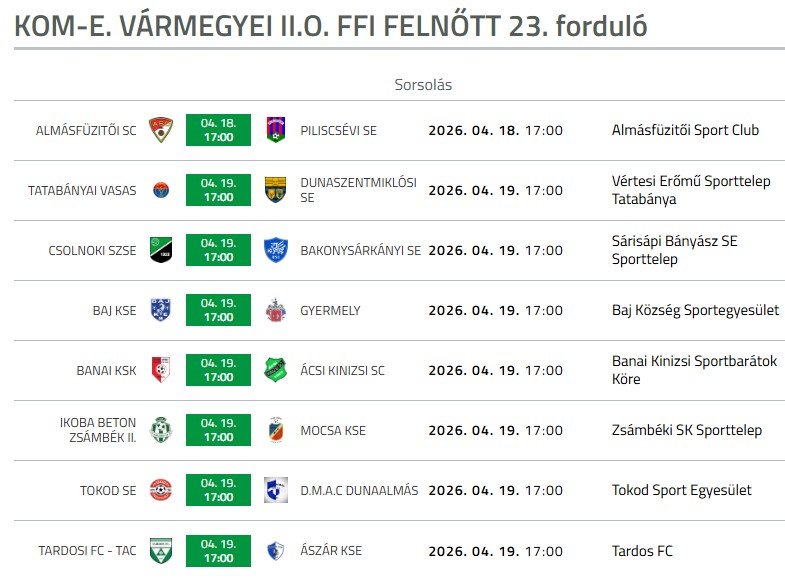
Task: Open the Ikoba Beton Zsámbék II. team link
Action: coord(98,430)
